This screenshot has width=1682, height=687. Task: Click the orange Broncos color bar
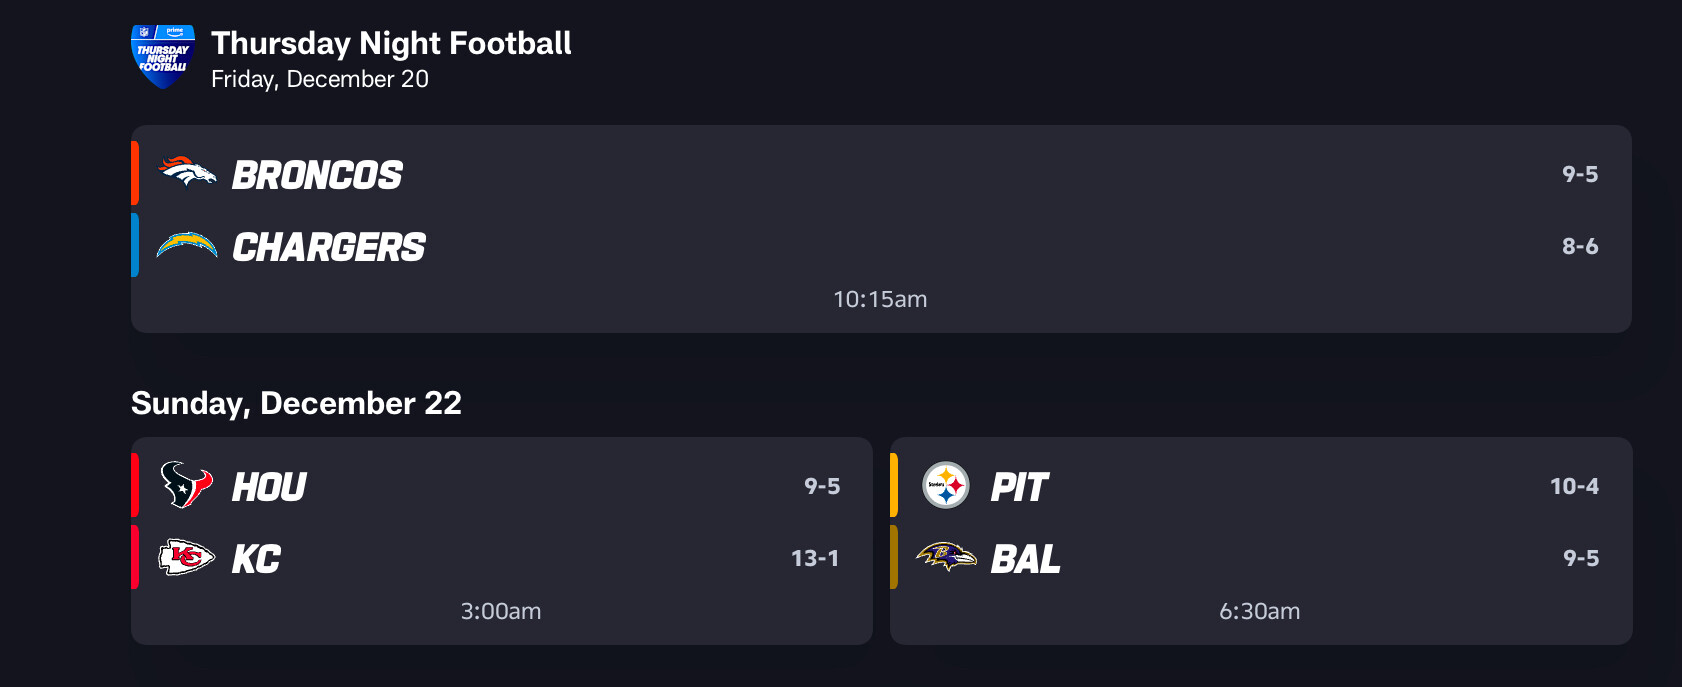coord(135,173)
